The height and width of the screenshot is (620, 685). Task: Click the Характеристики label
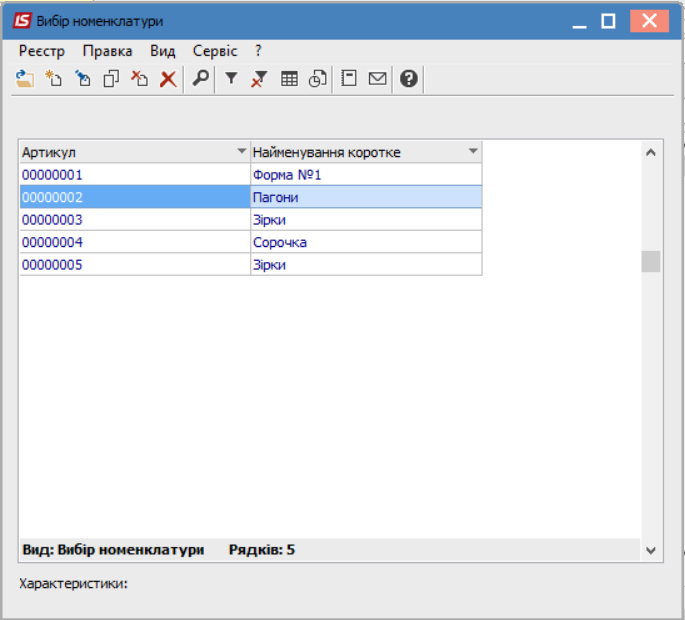click(x=73, y=584)
